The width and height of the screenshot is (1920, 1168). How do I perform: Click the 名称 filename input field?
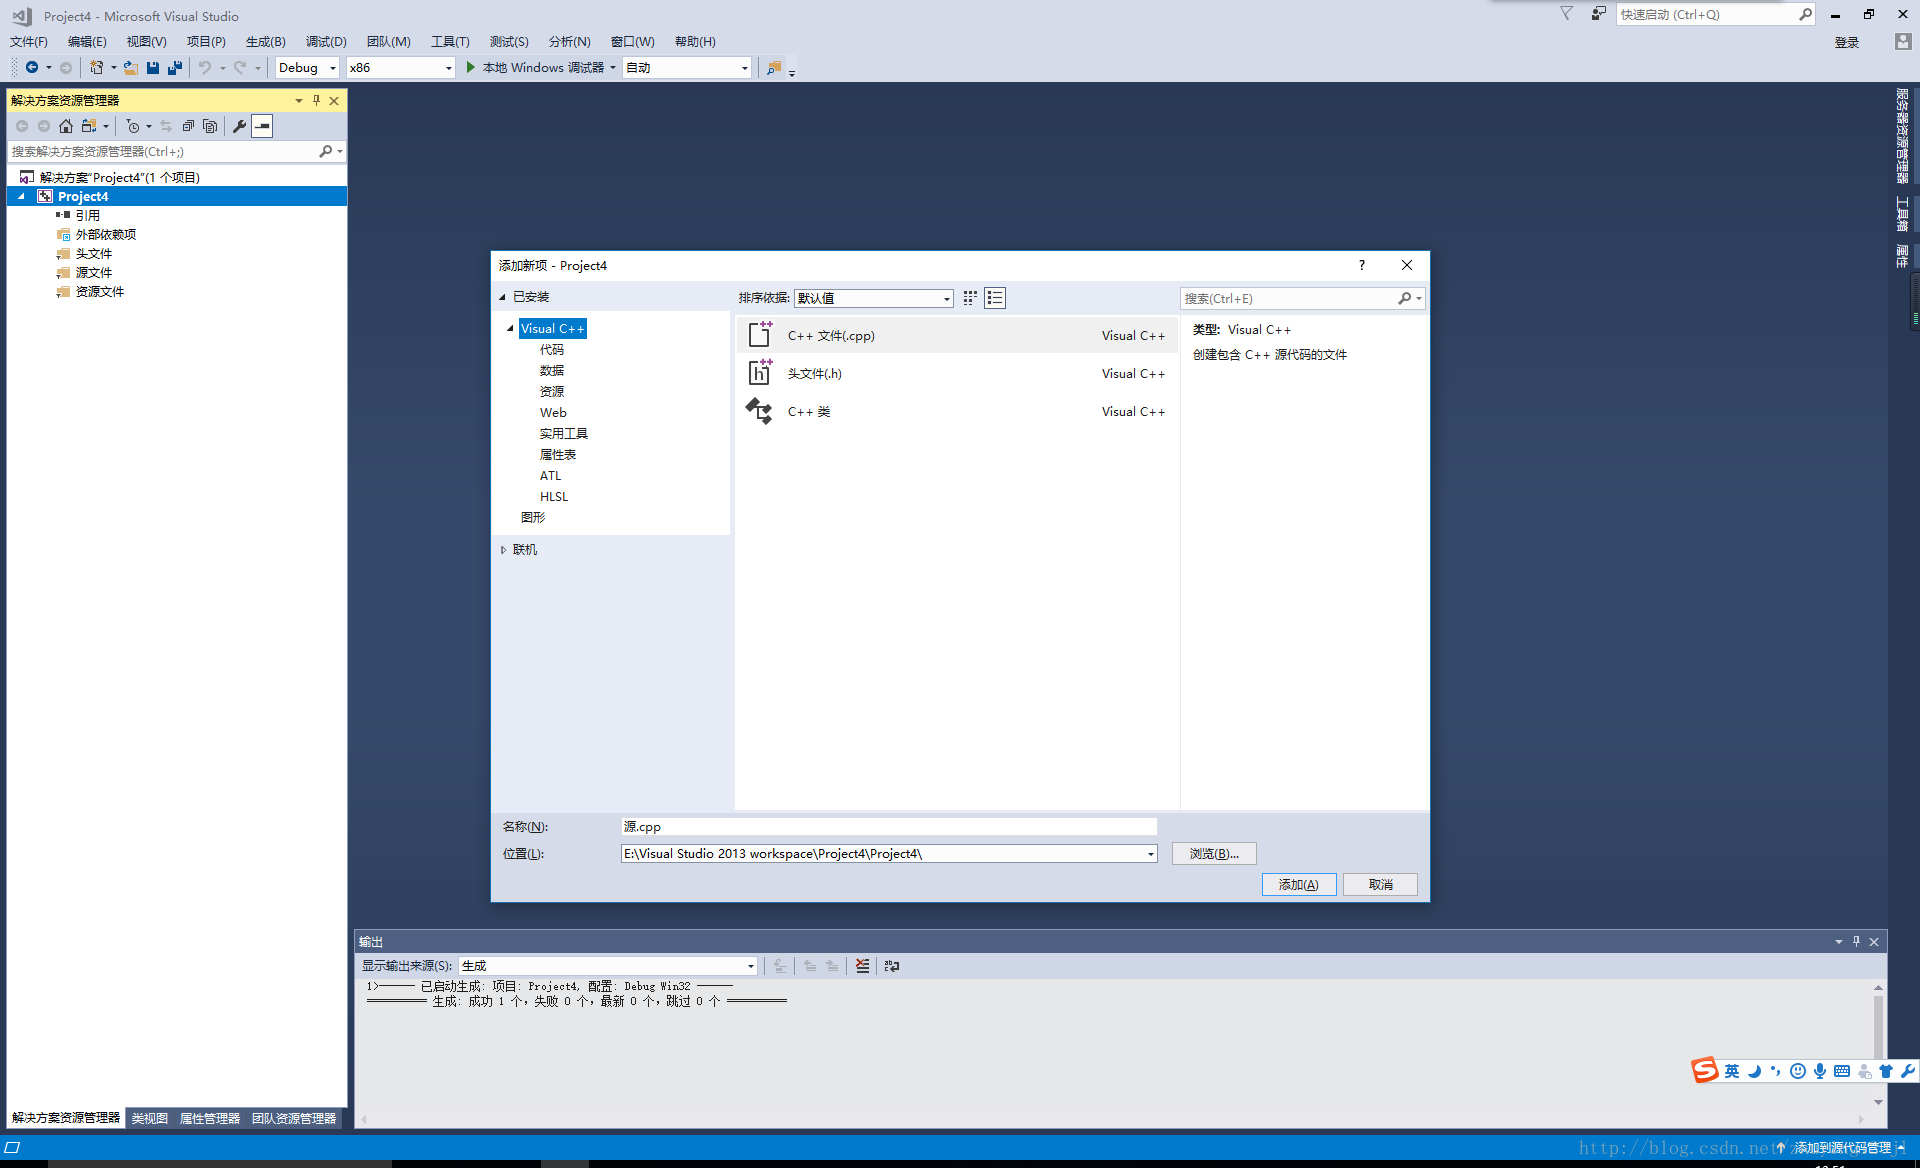(x=889, y=827)
